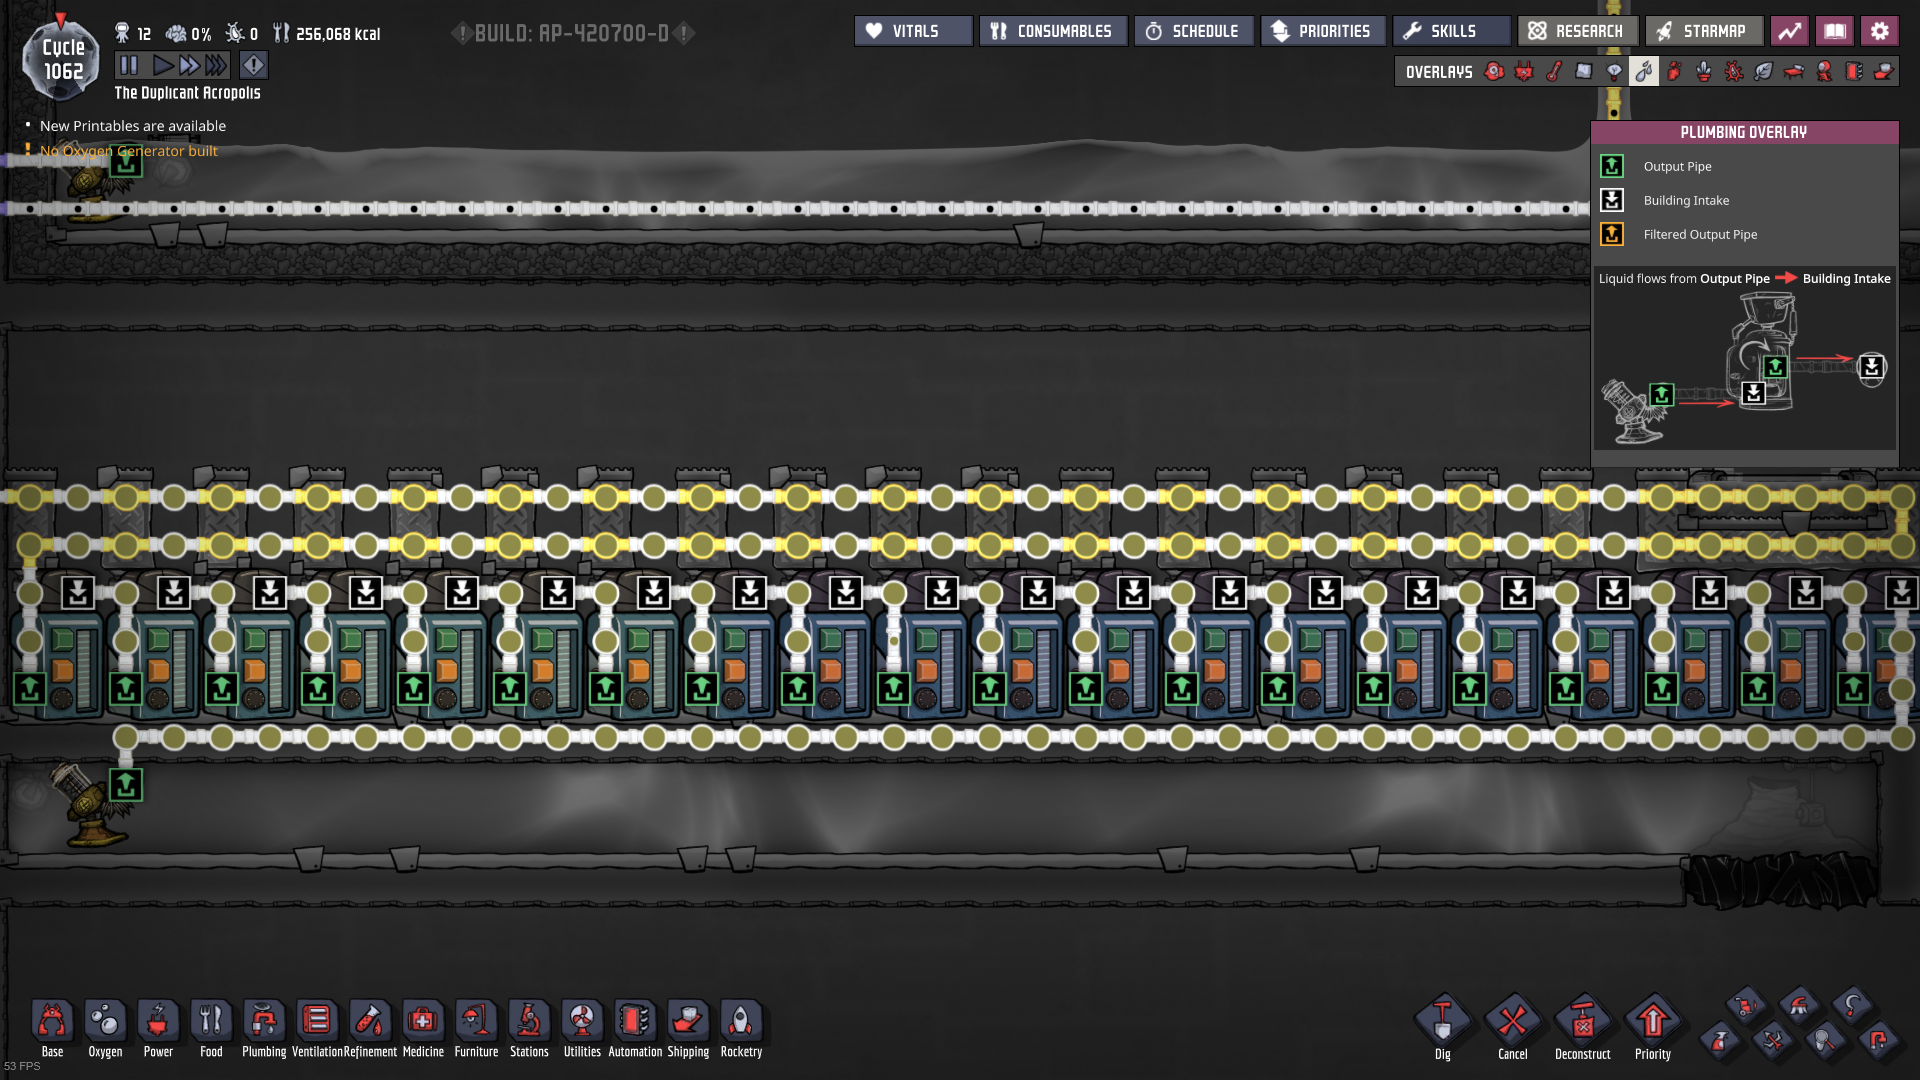Select the Harvest sickle tool
This screenshot has height=1080, width=1920.
(x=1852, y=1006)
